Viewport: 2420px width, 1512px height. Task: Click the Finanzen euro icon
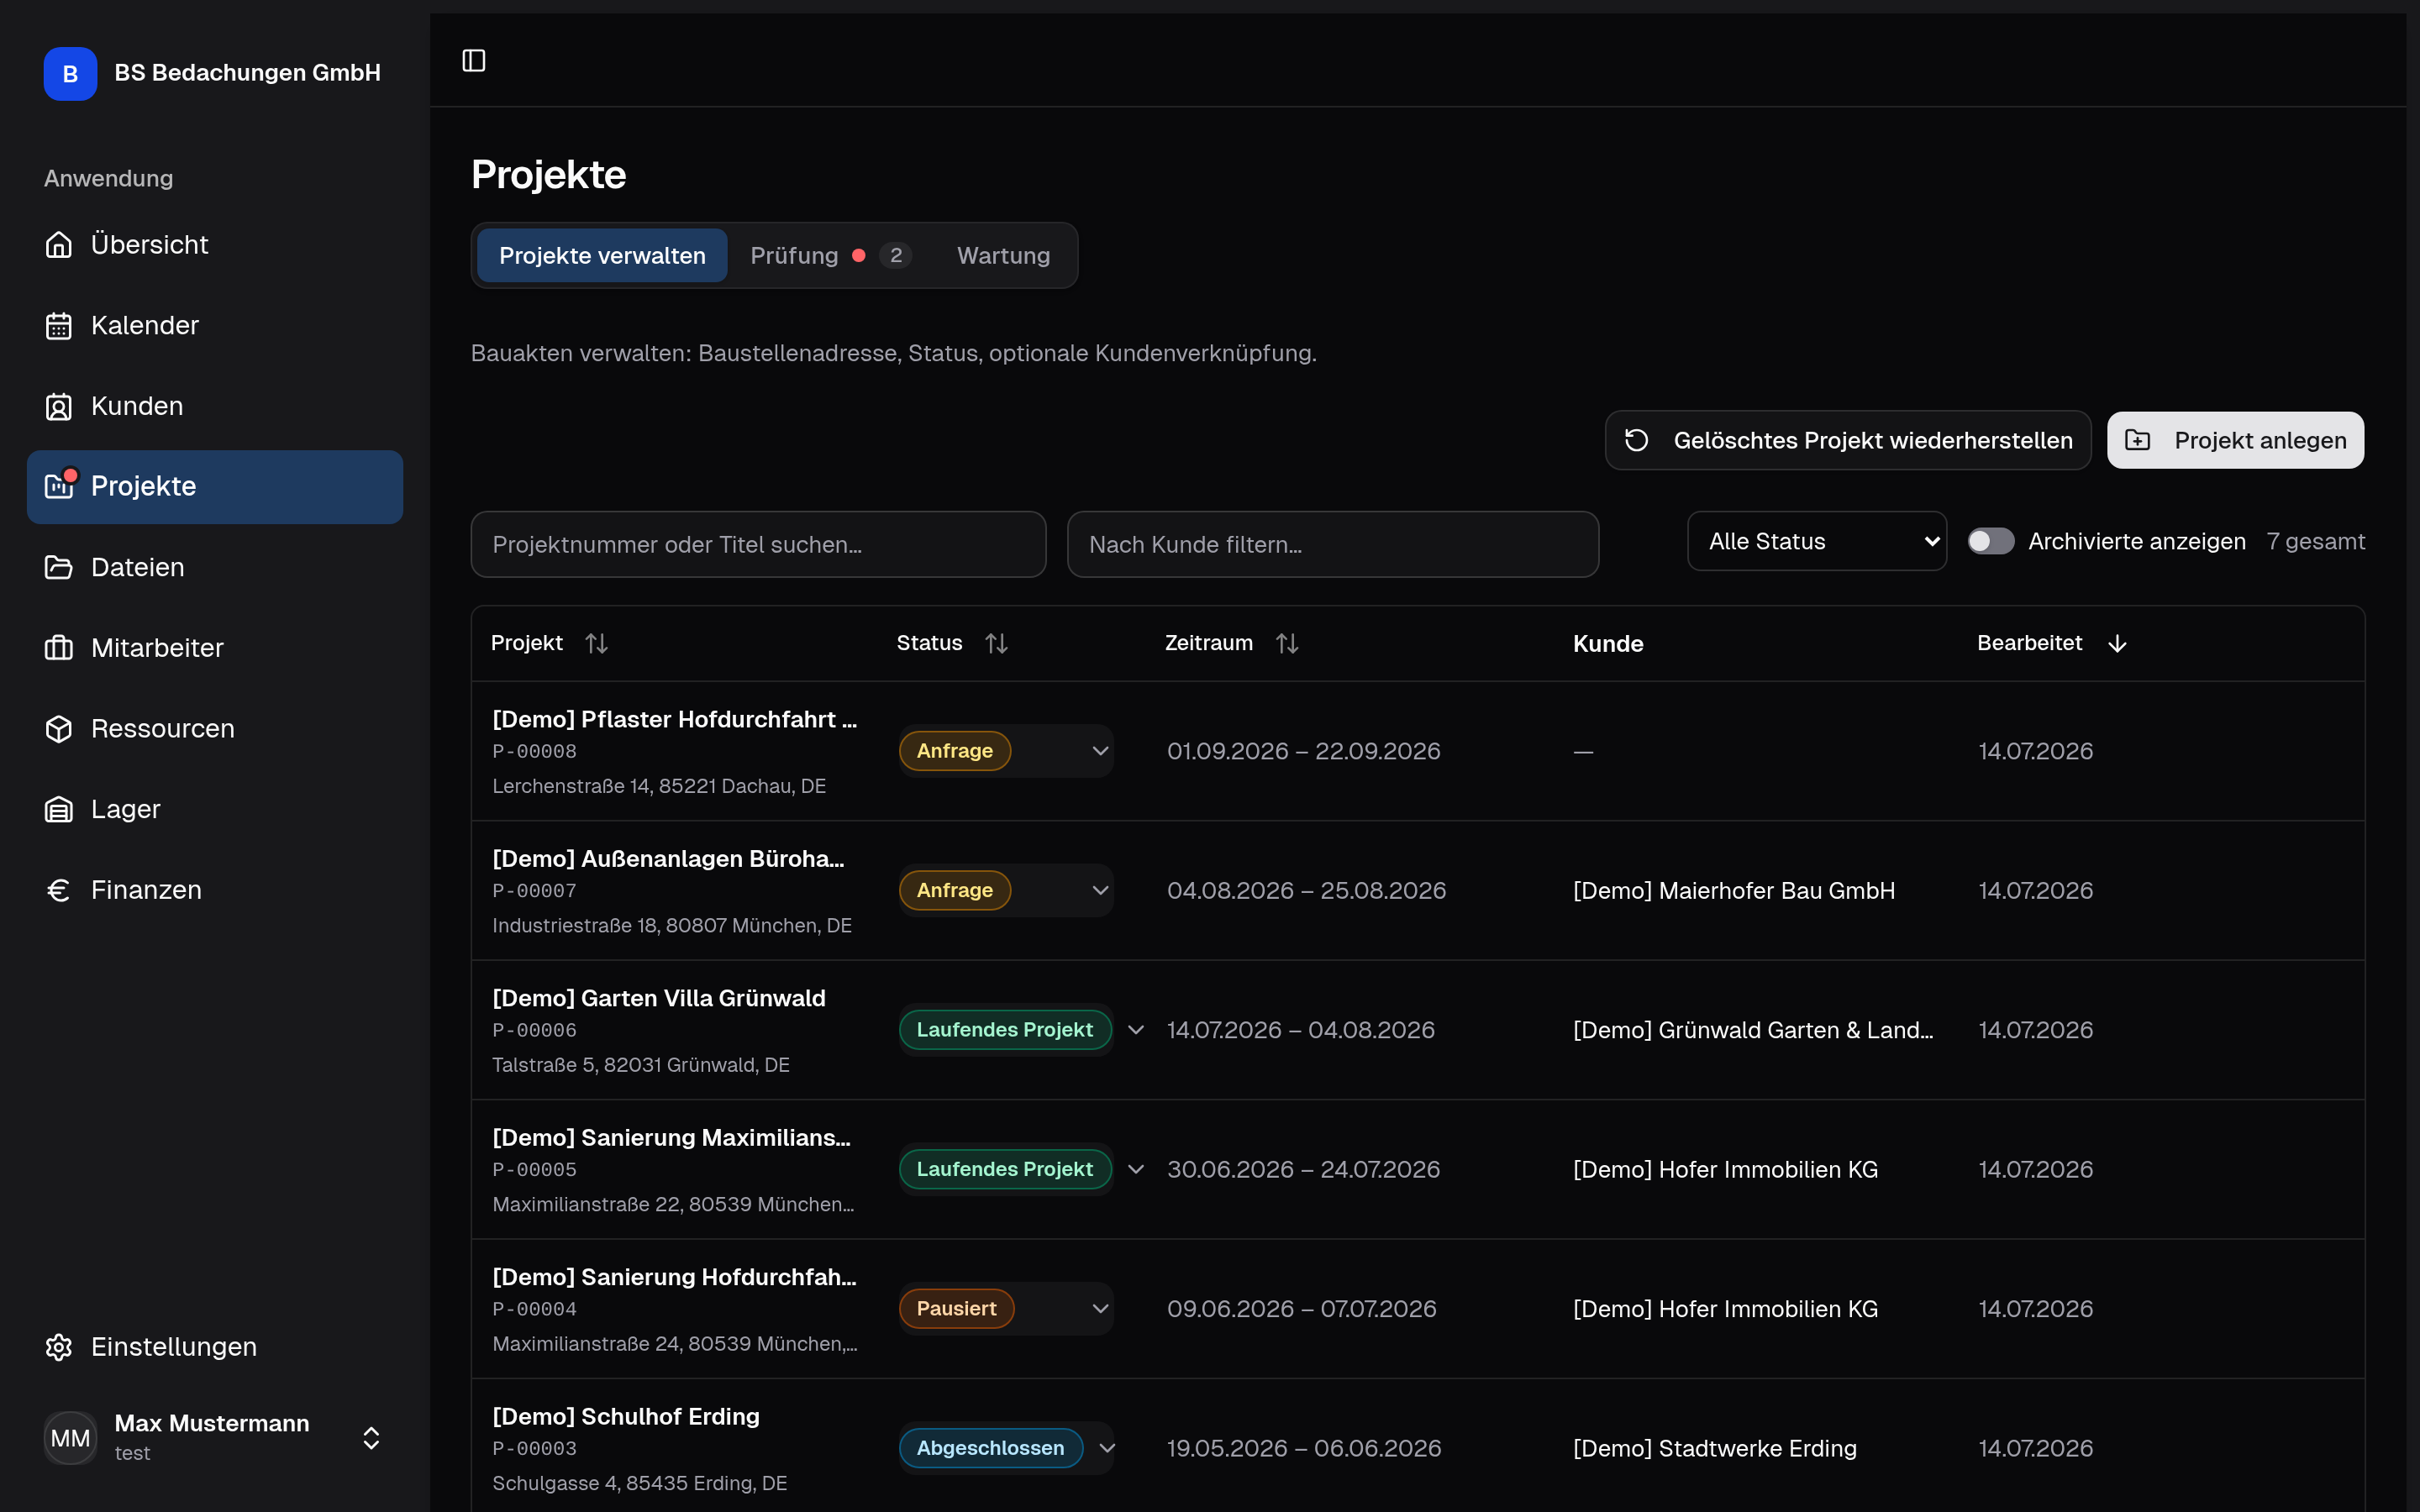(x=59, y=890)
